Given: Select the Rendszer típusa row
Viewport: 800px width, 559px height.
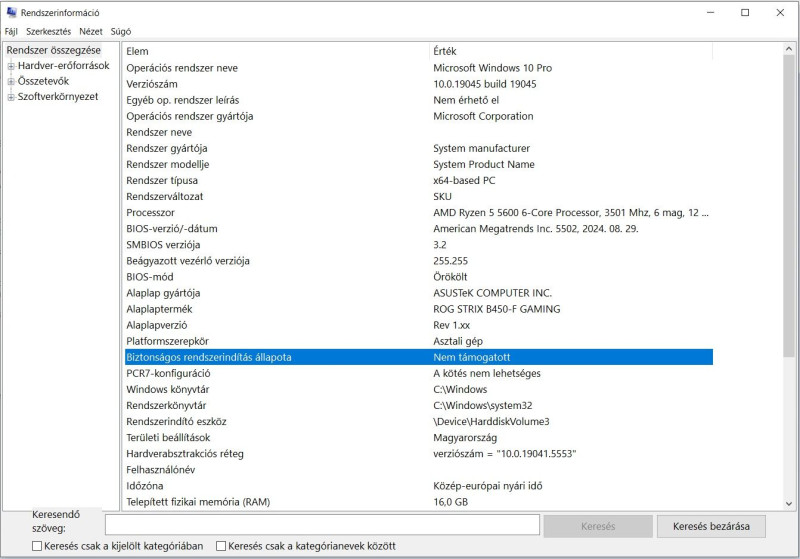Looking at the screenshot, I should [418, 181].
